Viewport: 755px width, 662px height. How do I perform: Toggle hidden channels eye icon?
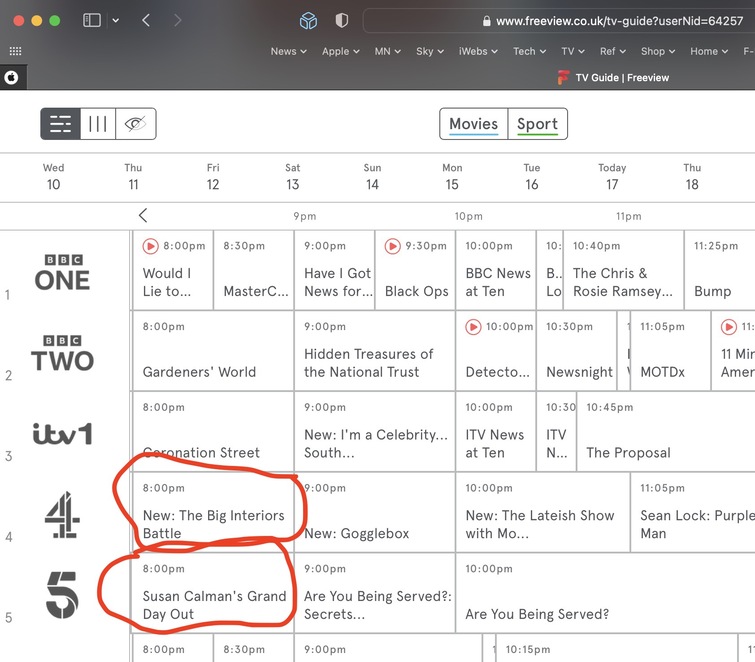[136, 124]
